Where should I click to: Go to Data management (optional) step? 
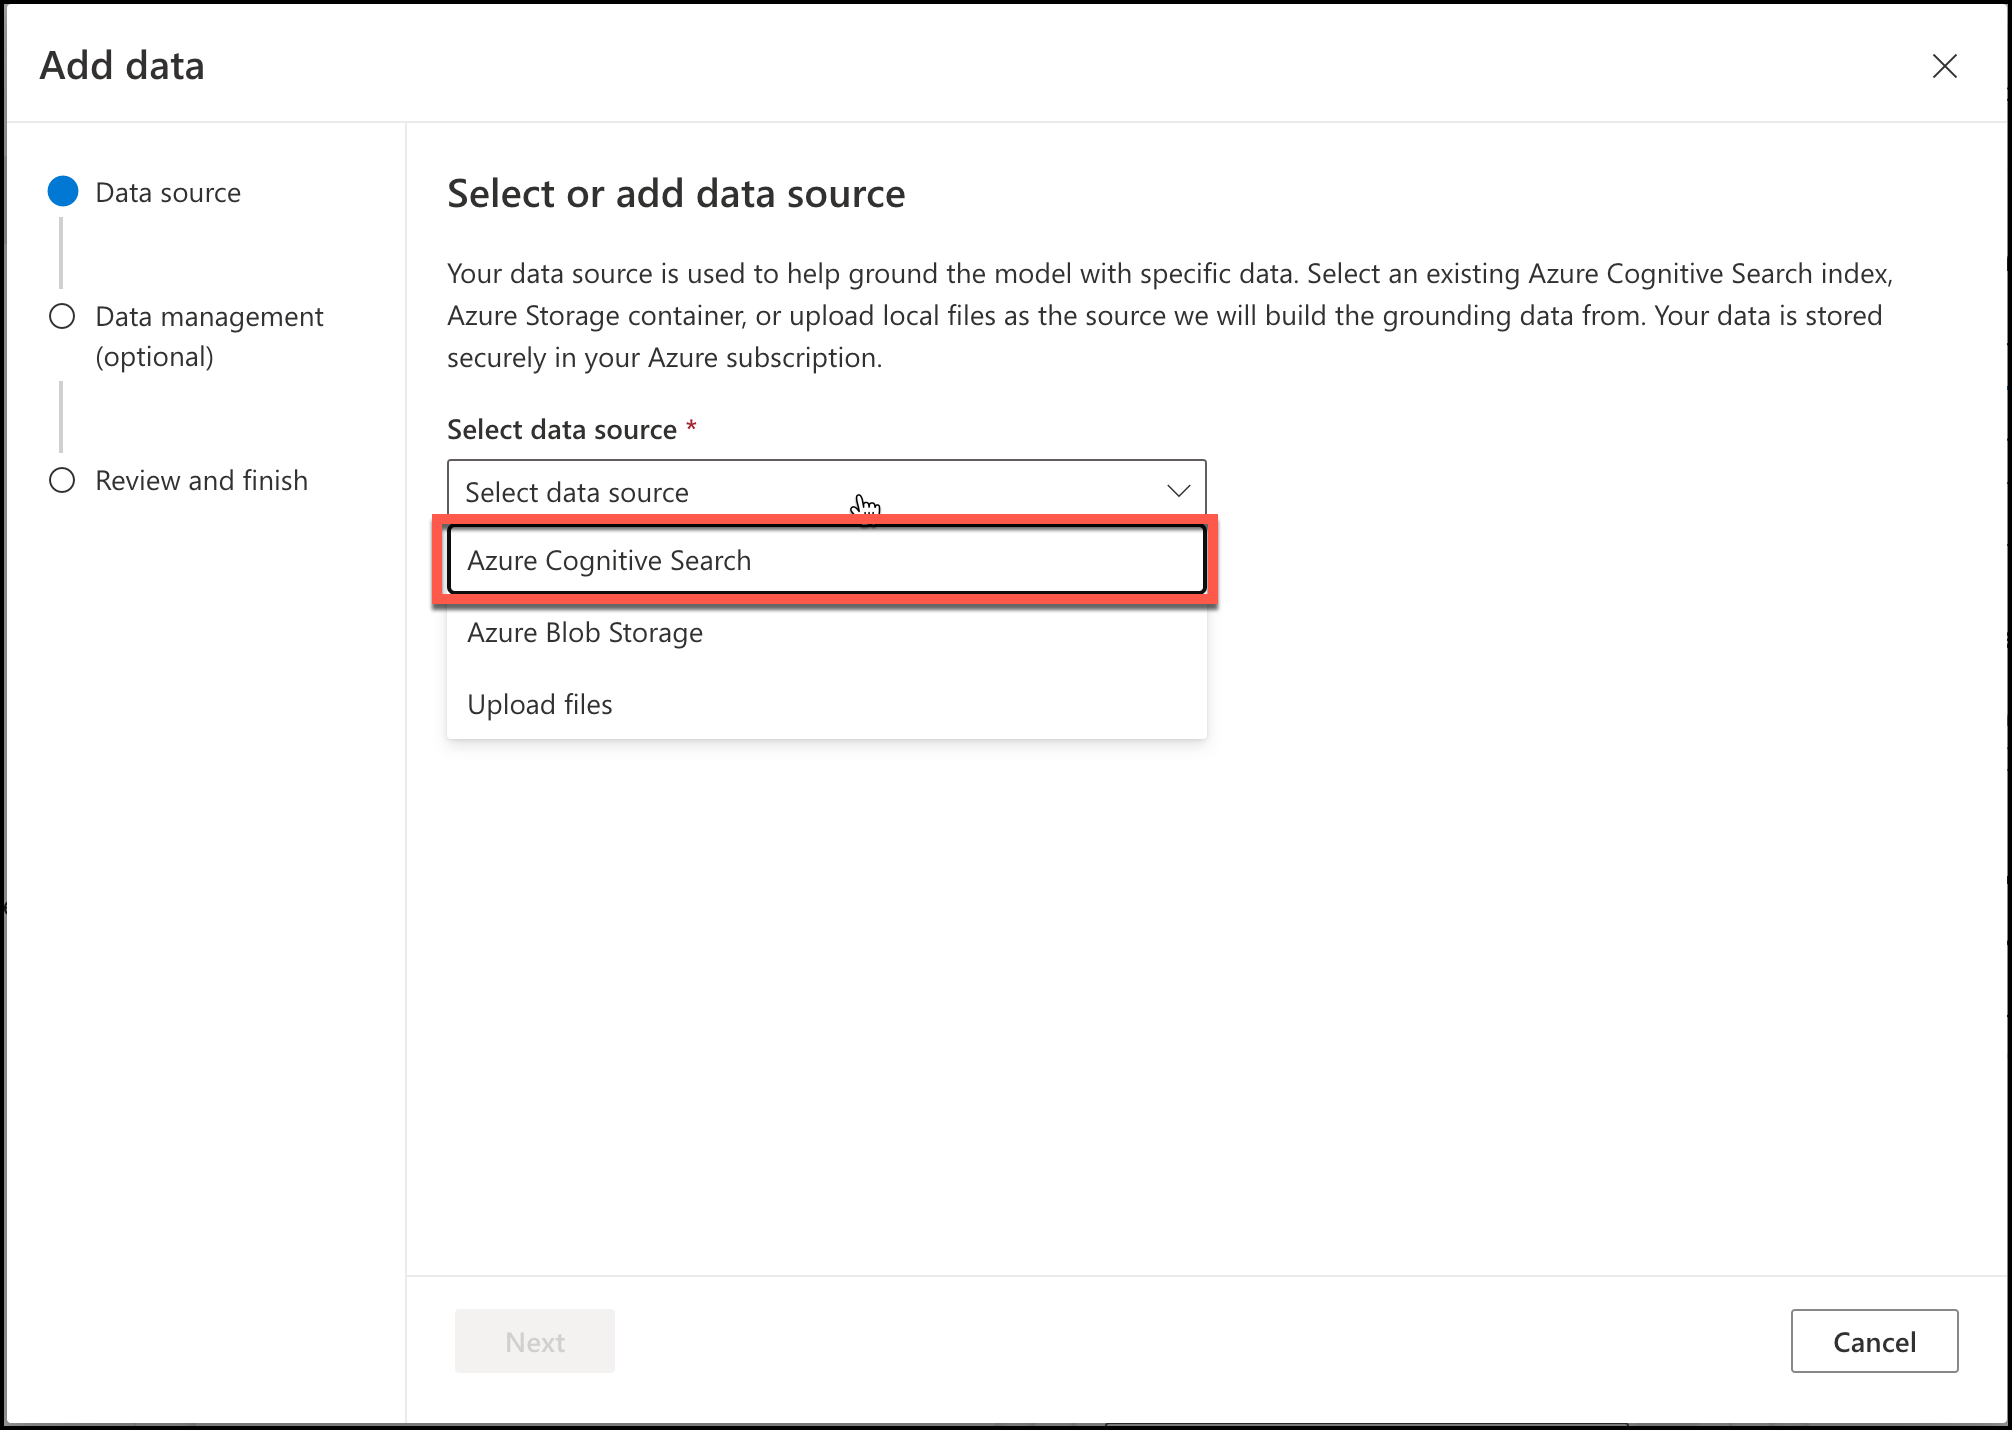pyautogui.click(x=209, y=336)
